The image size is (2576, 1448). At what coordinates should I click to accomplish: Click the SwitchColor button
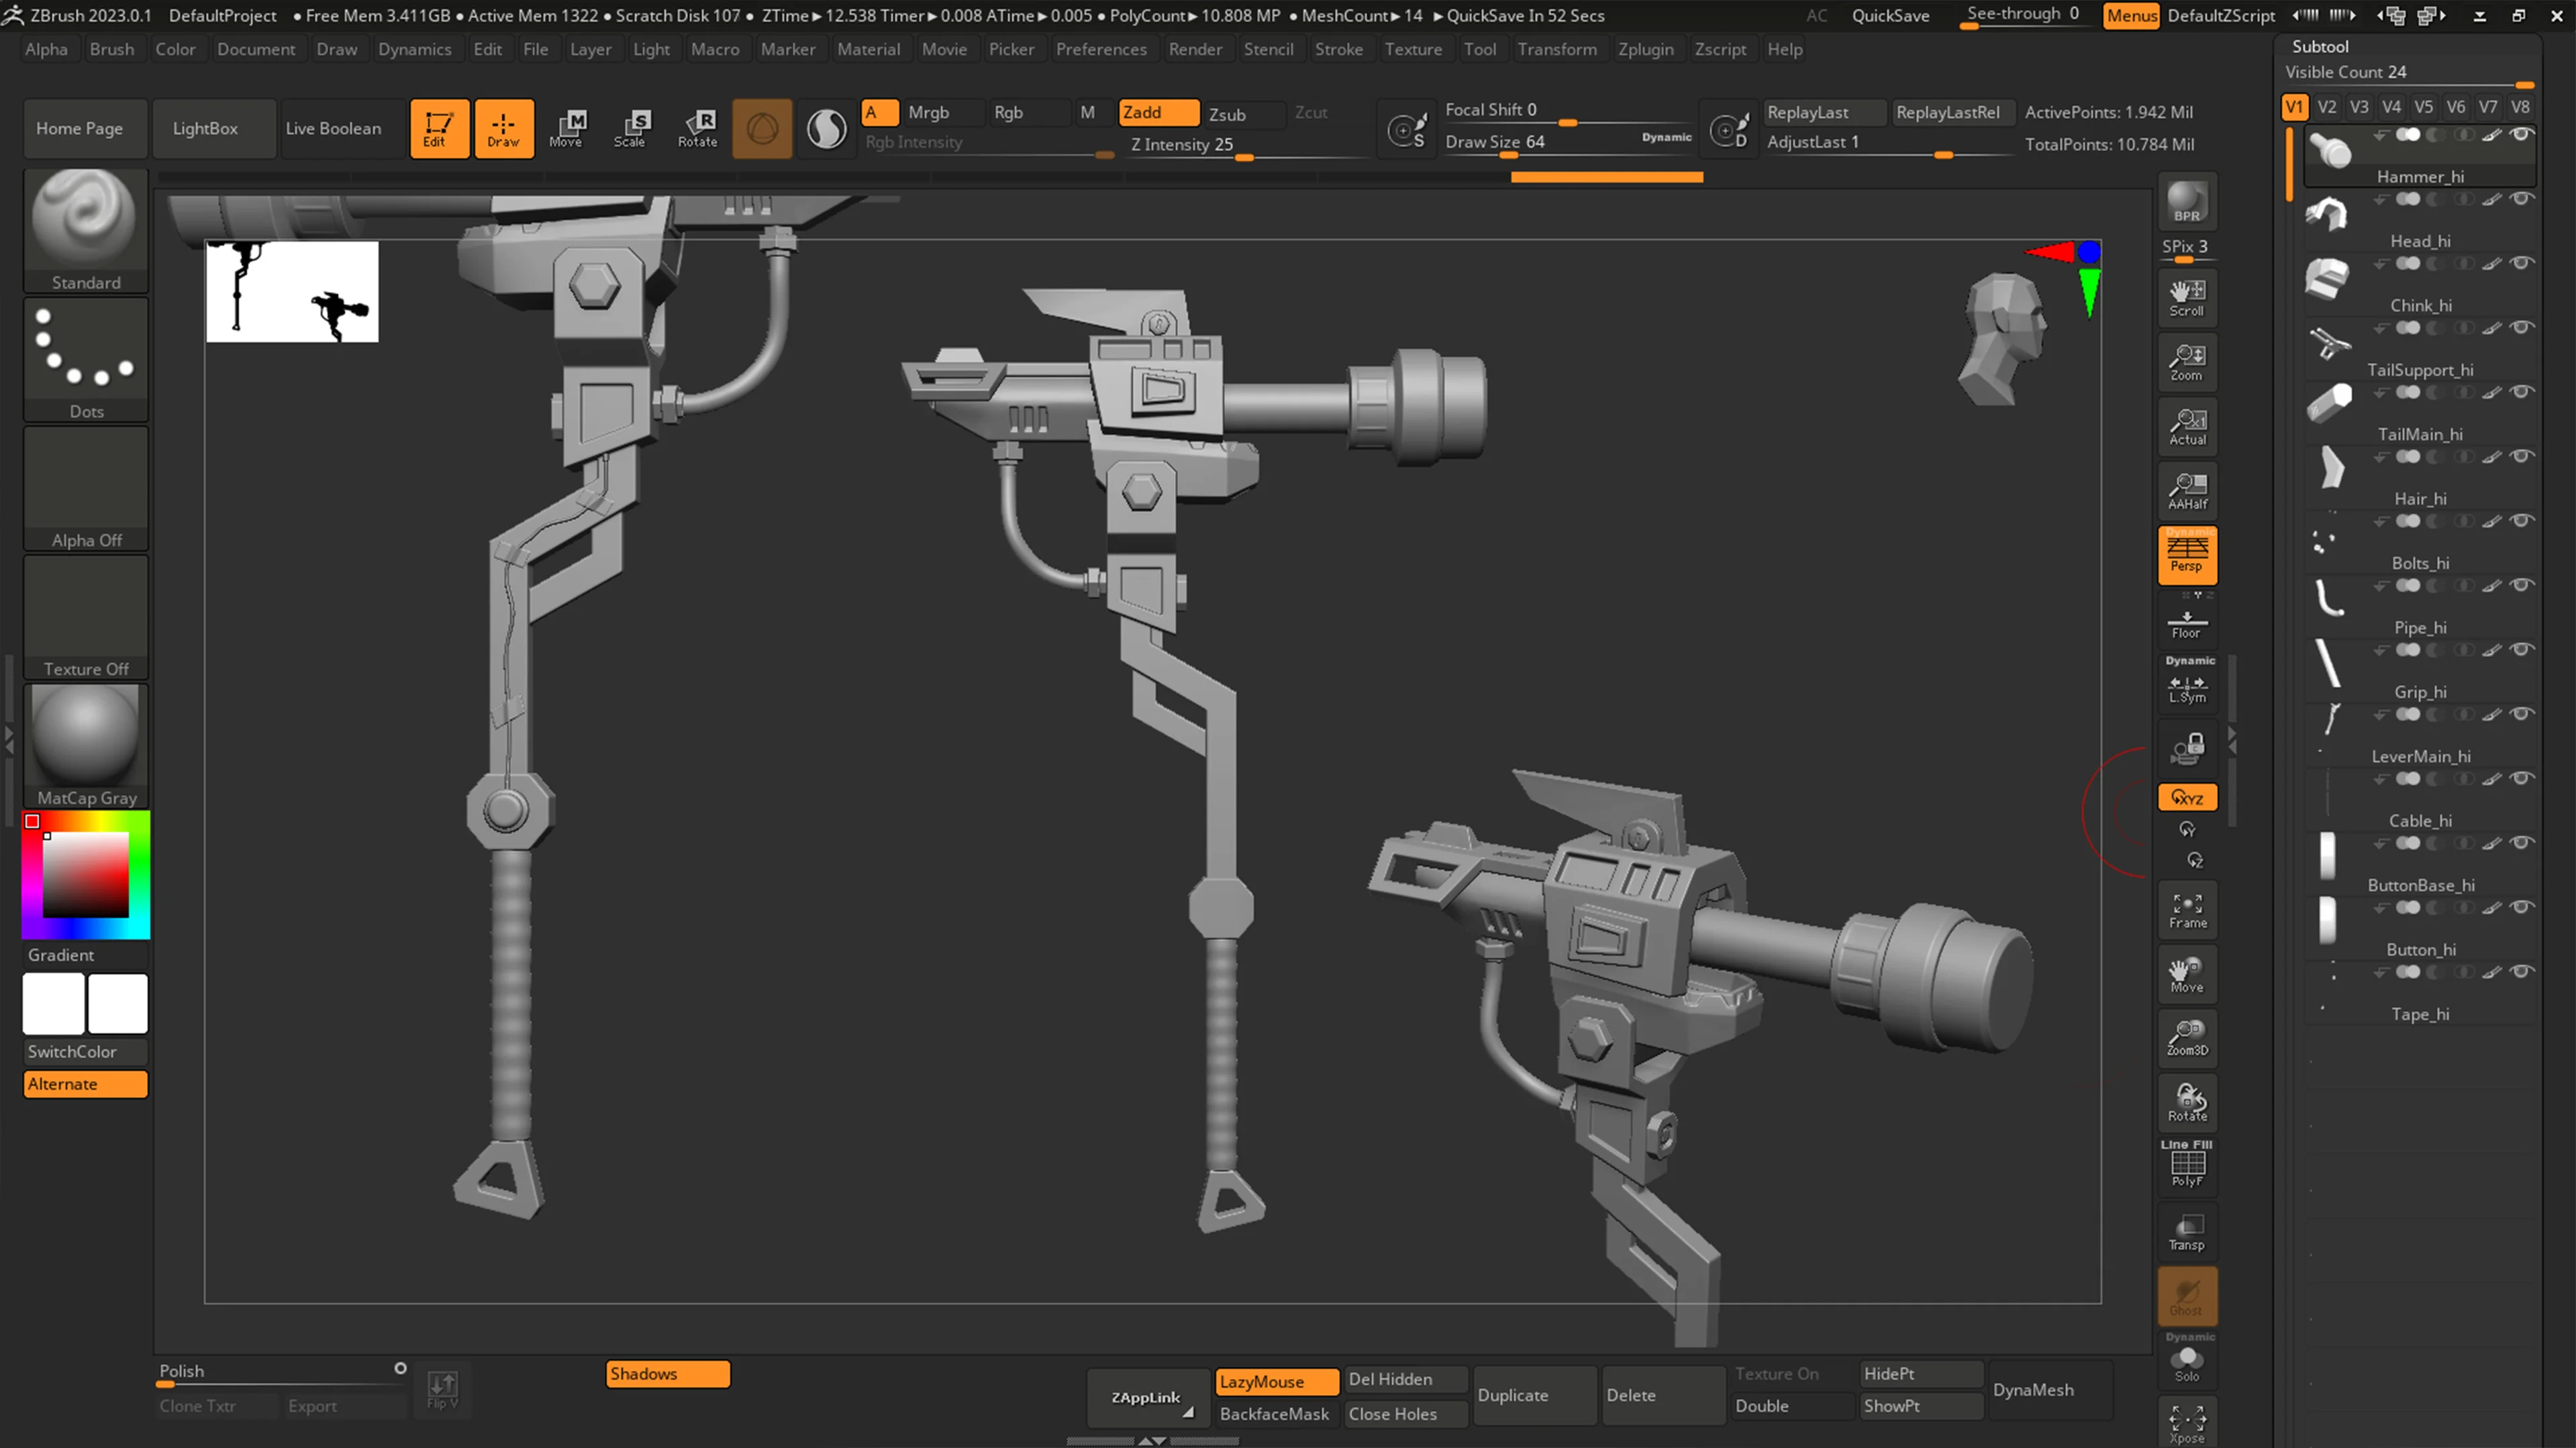[x=86, y=1051]
